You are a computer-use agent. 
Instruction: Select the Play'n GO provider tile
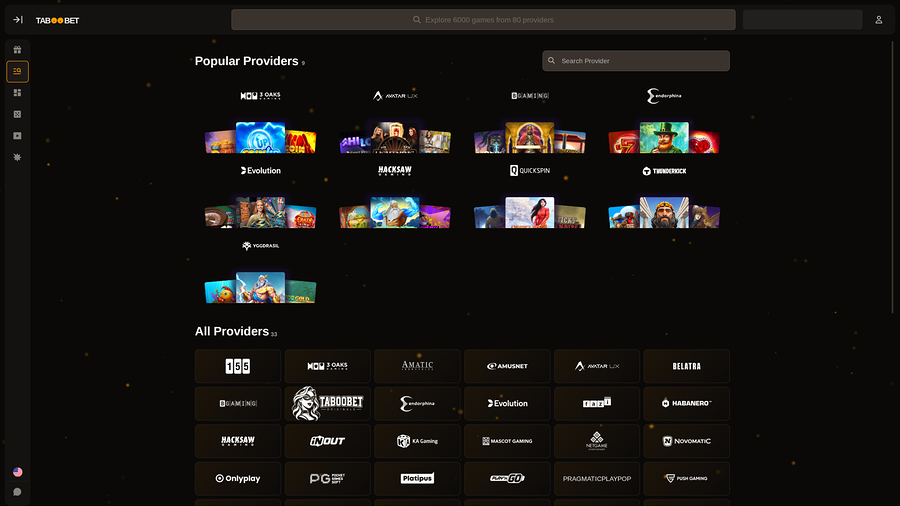tap(507, 478)
